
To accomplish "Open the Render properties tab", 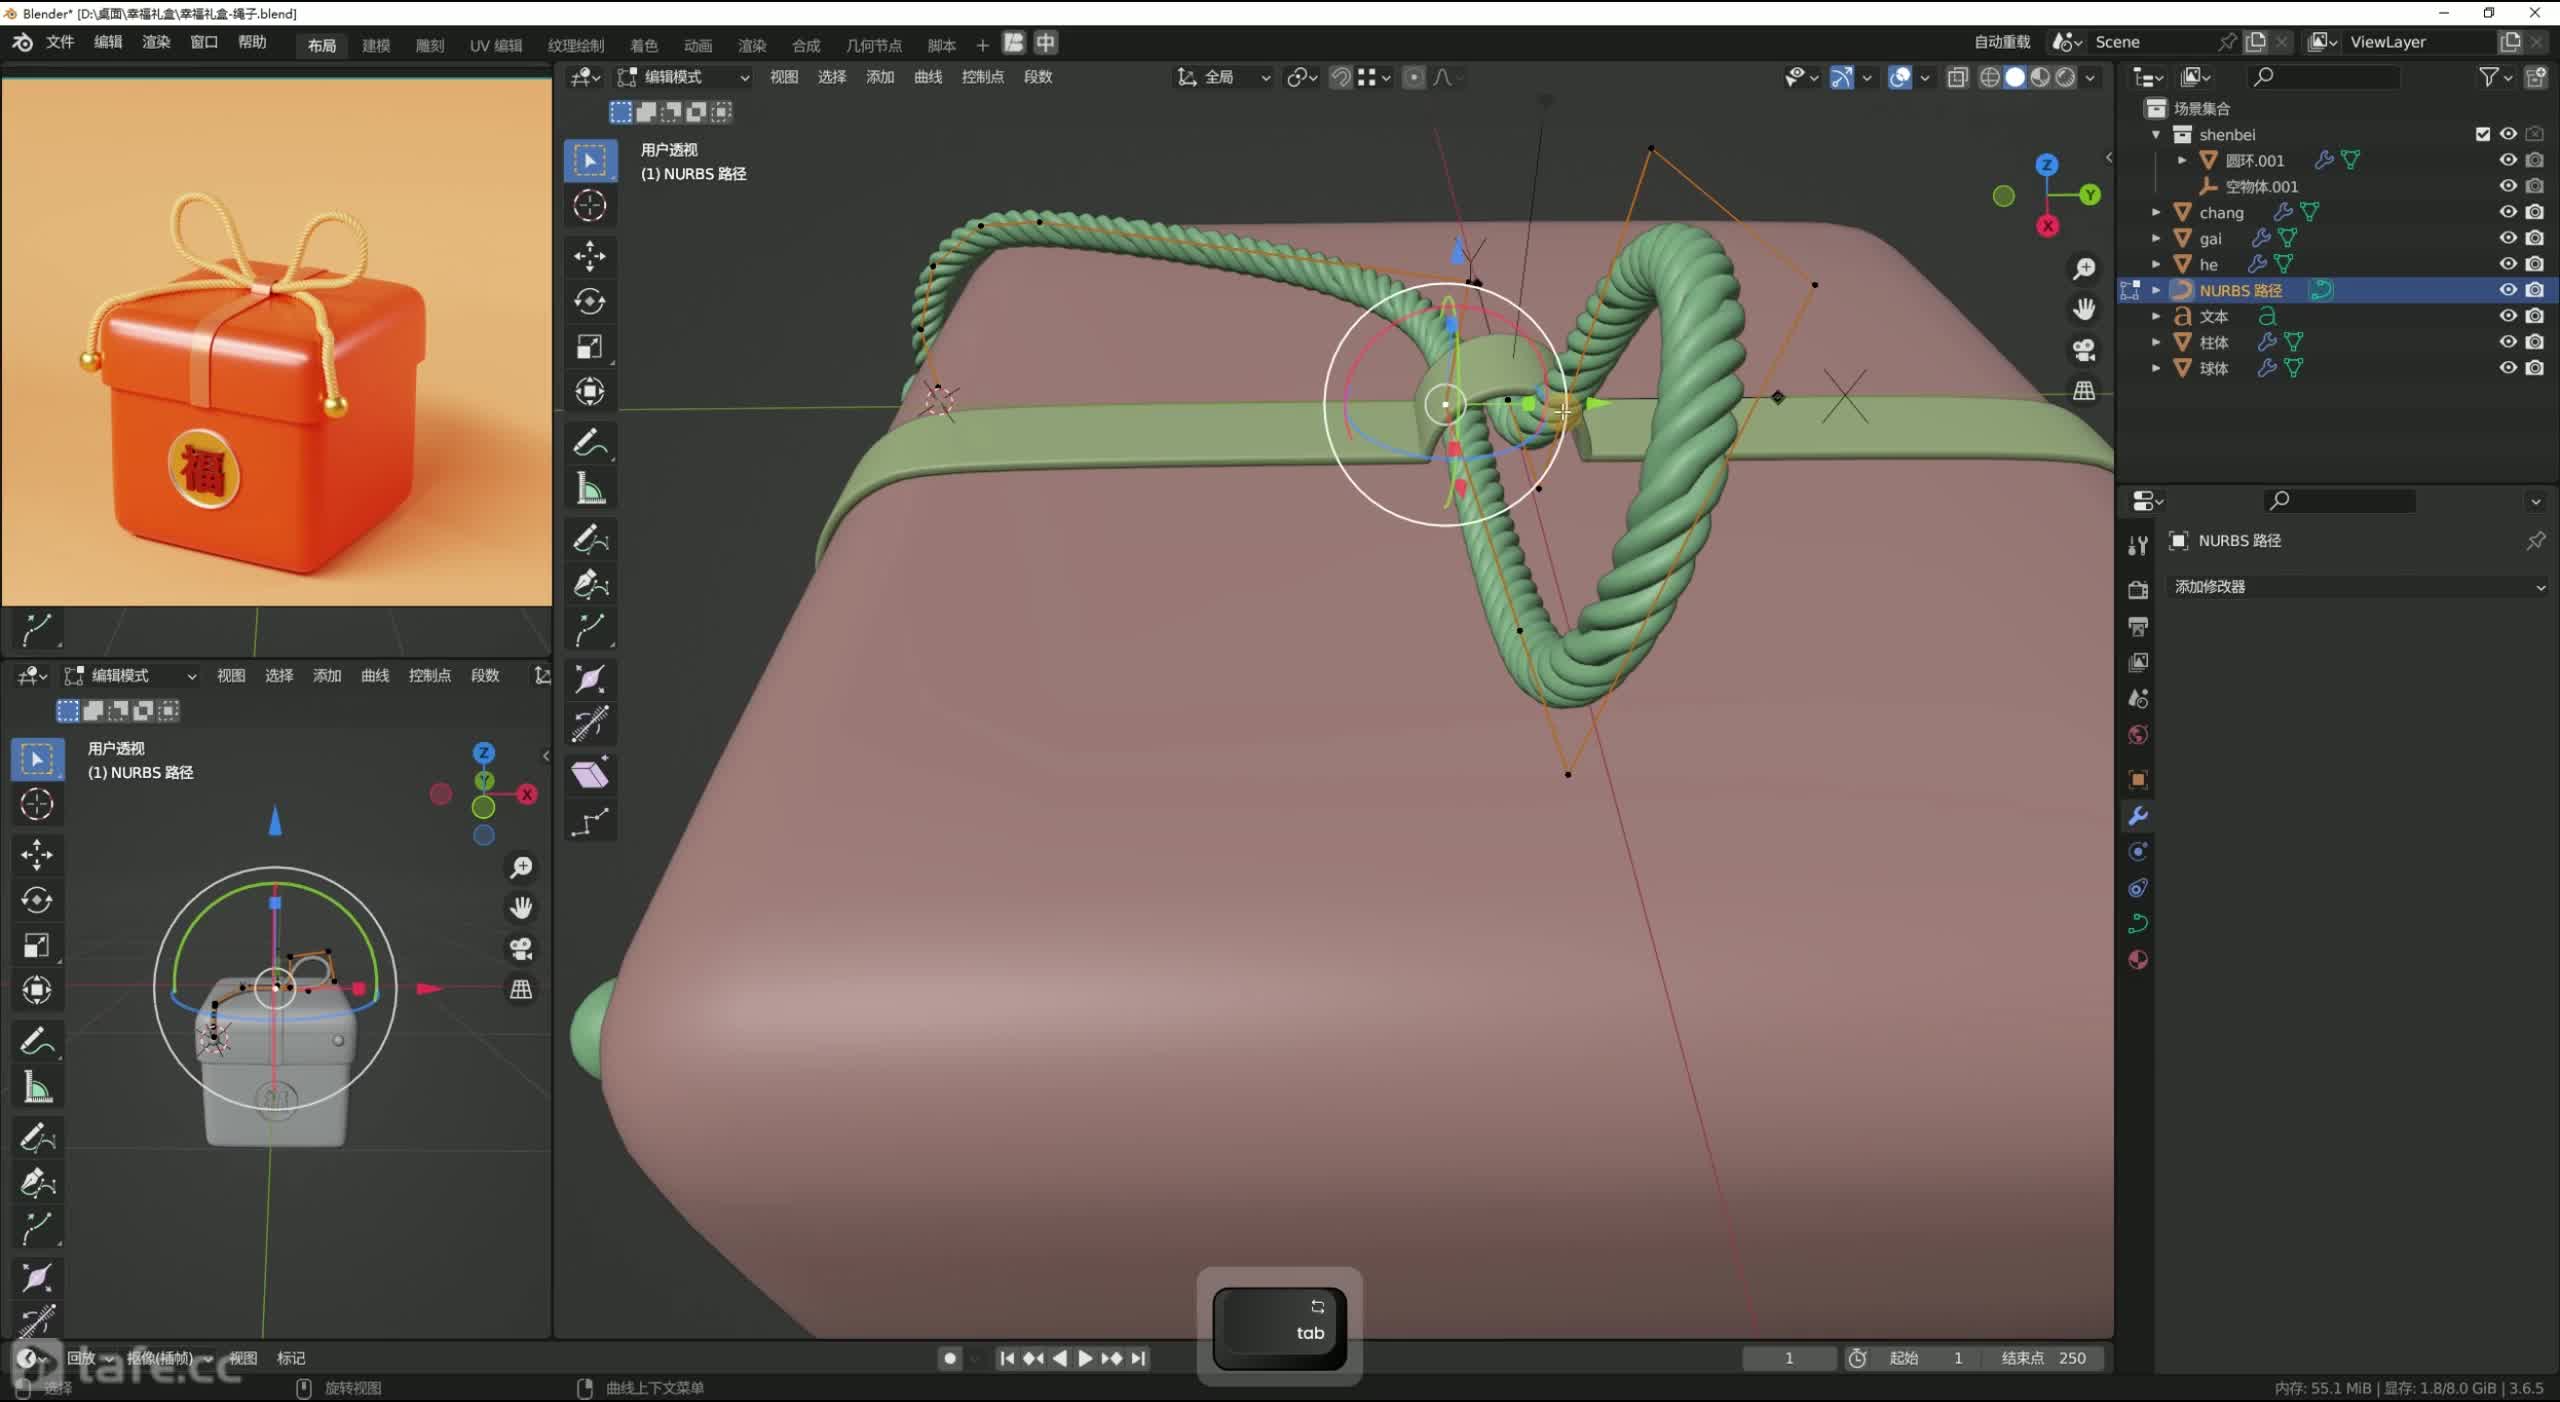I will pyautogui.click(x=2138, y=590).
